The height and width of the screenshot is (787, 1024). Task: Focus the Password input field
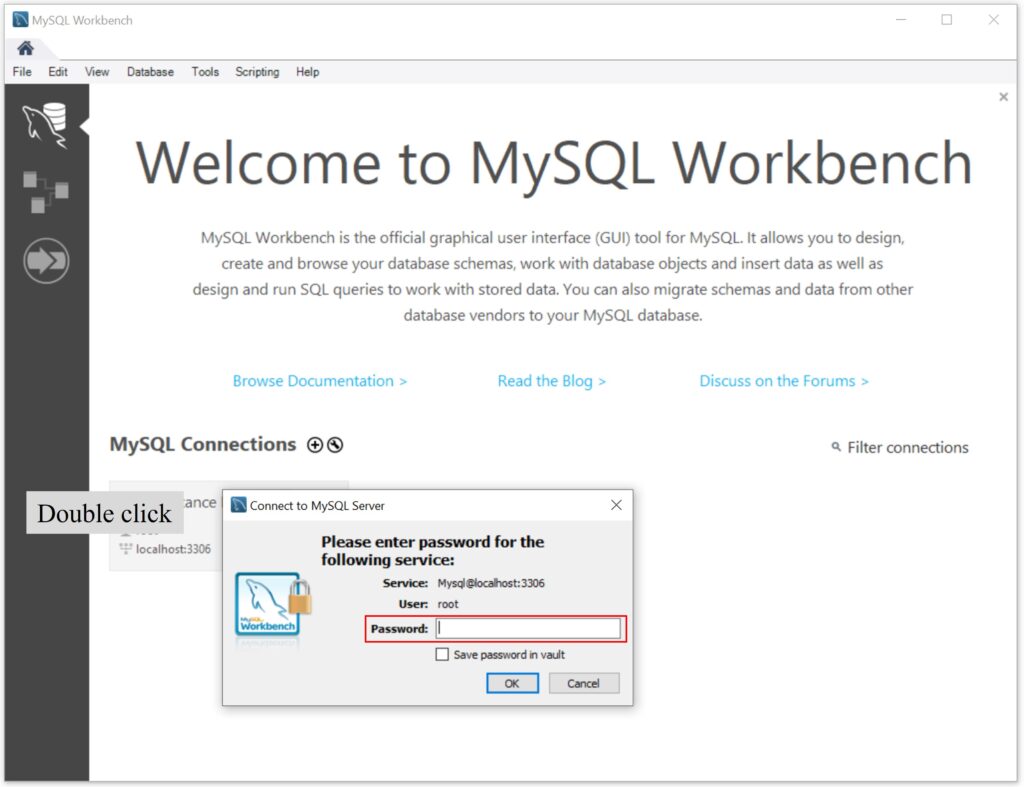tap(528, 628)
